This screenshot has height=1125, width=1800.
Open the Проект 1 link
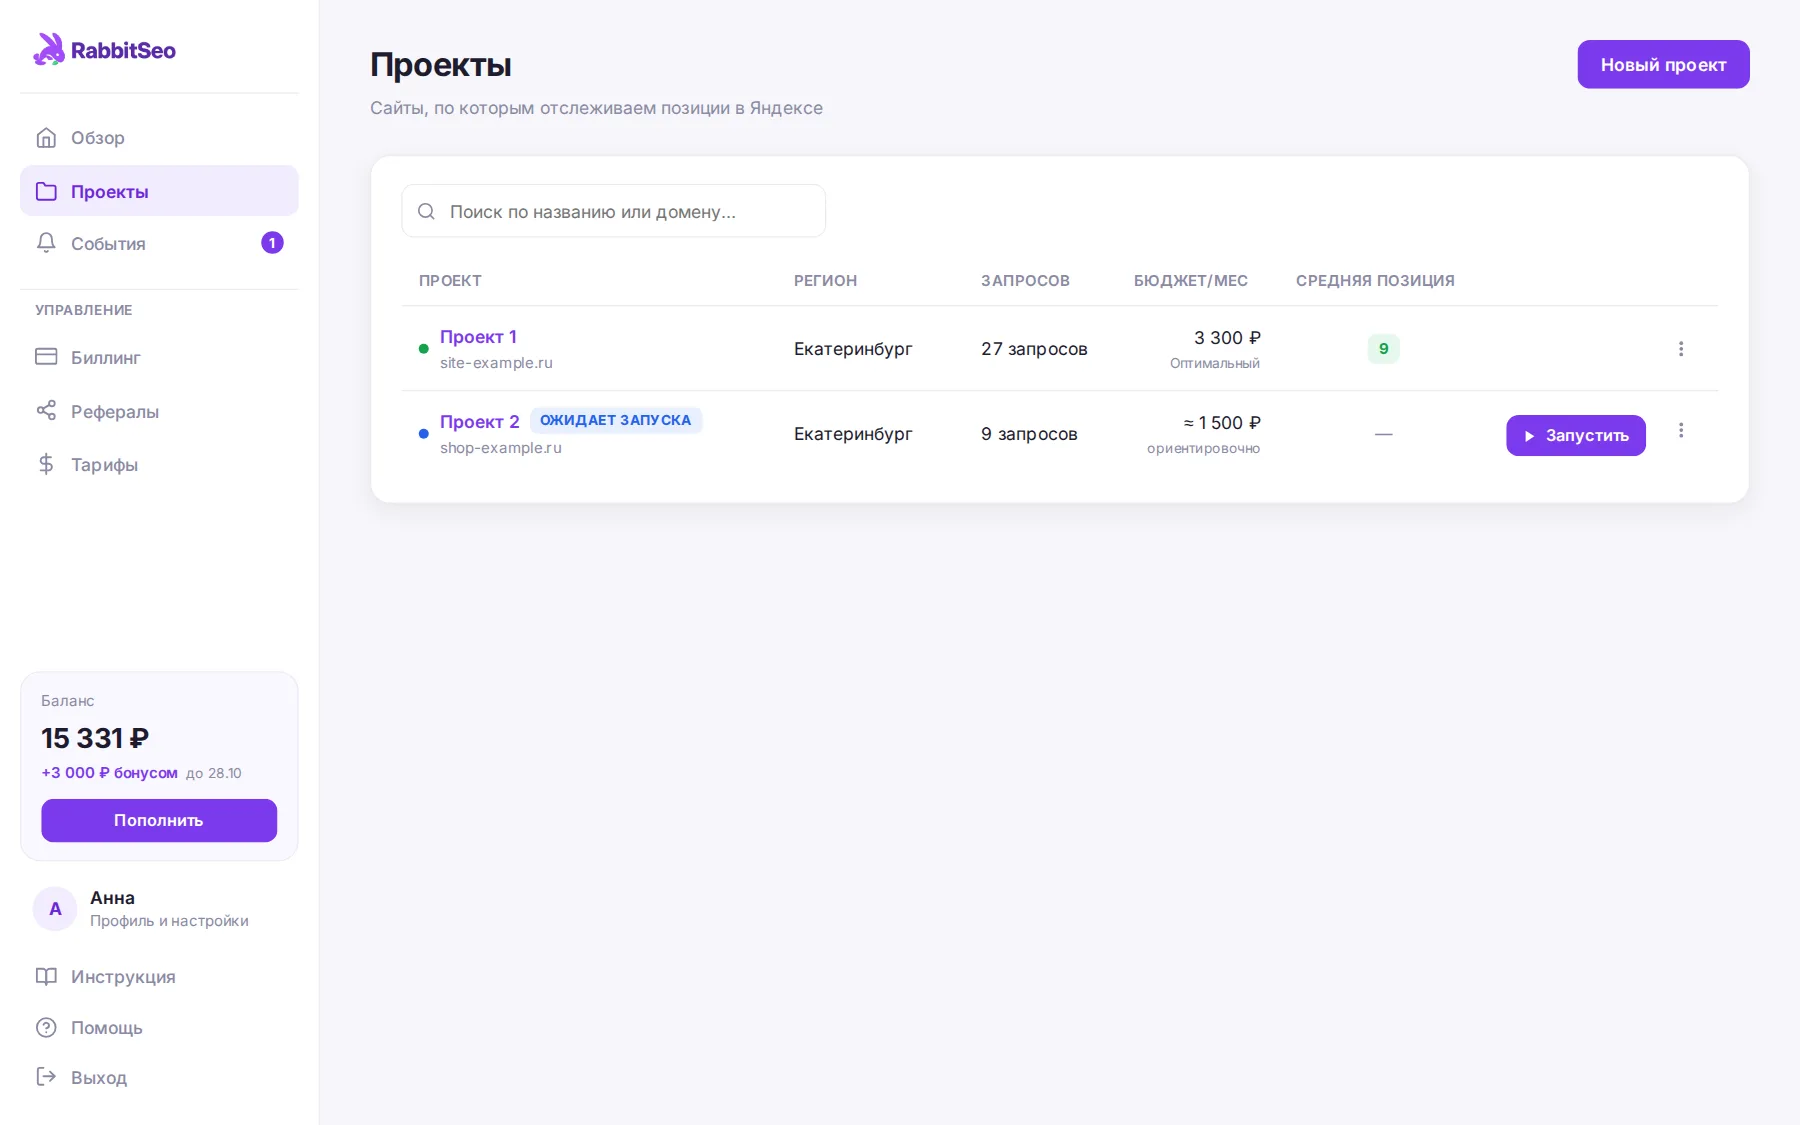(x=478, y=337)
